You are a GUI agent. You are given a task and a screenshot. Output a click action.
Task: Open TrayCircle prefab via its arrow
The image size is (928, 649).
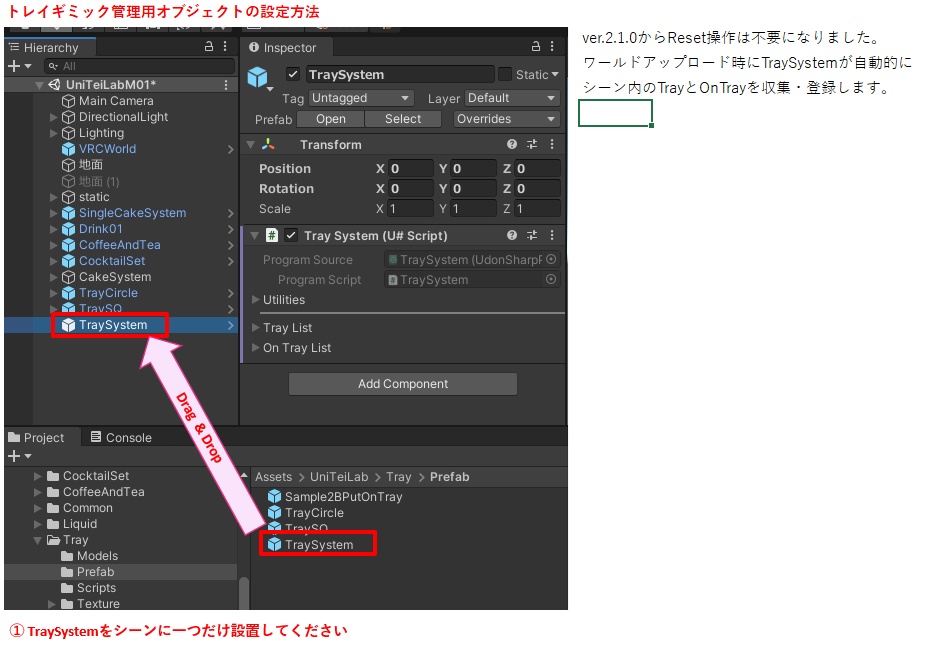231,293
